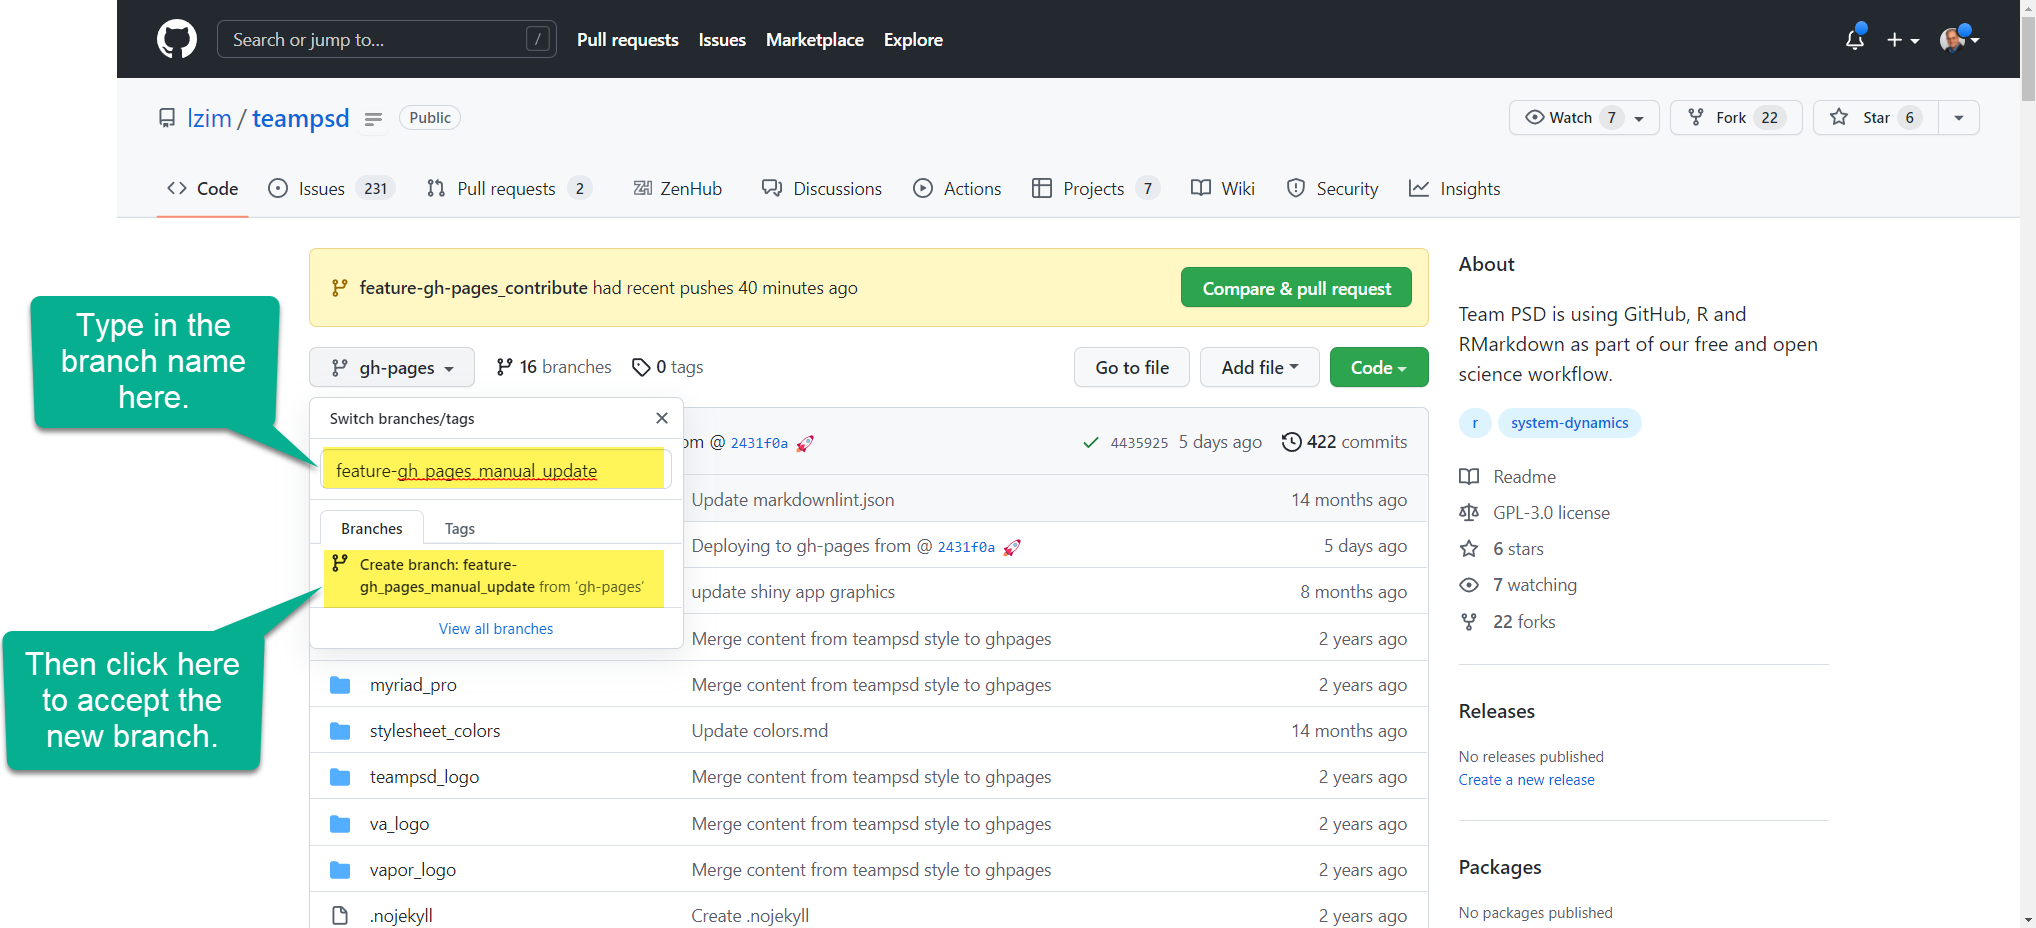Open the lzim owner profile link

pos(209,118)
